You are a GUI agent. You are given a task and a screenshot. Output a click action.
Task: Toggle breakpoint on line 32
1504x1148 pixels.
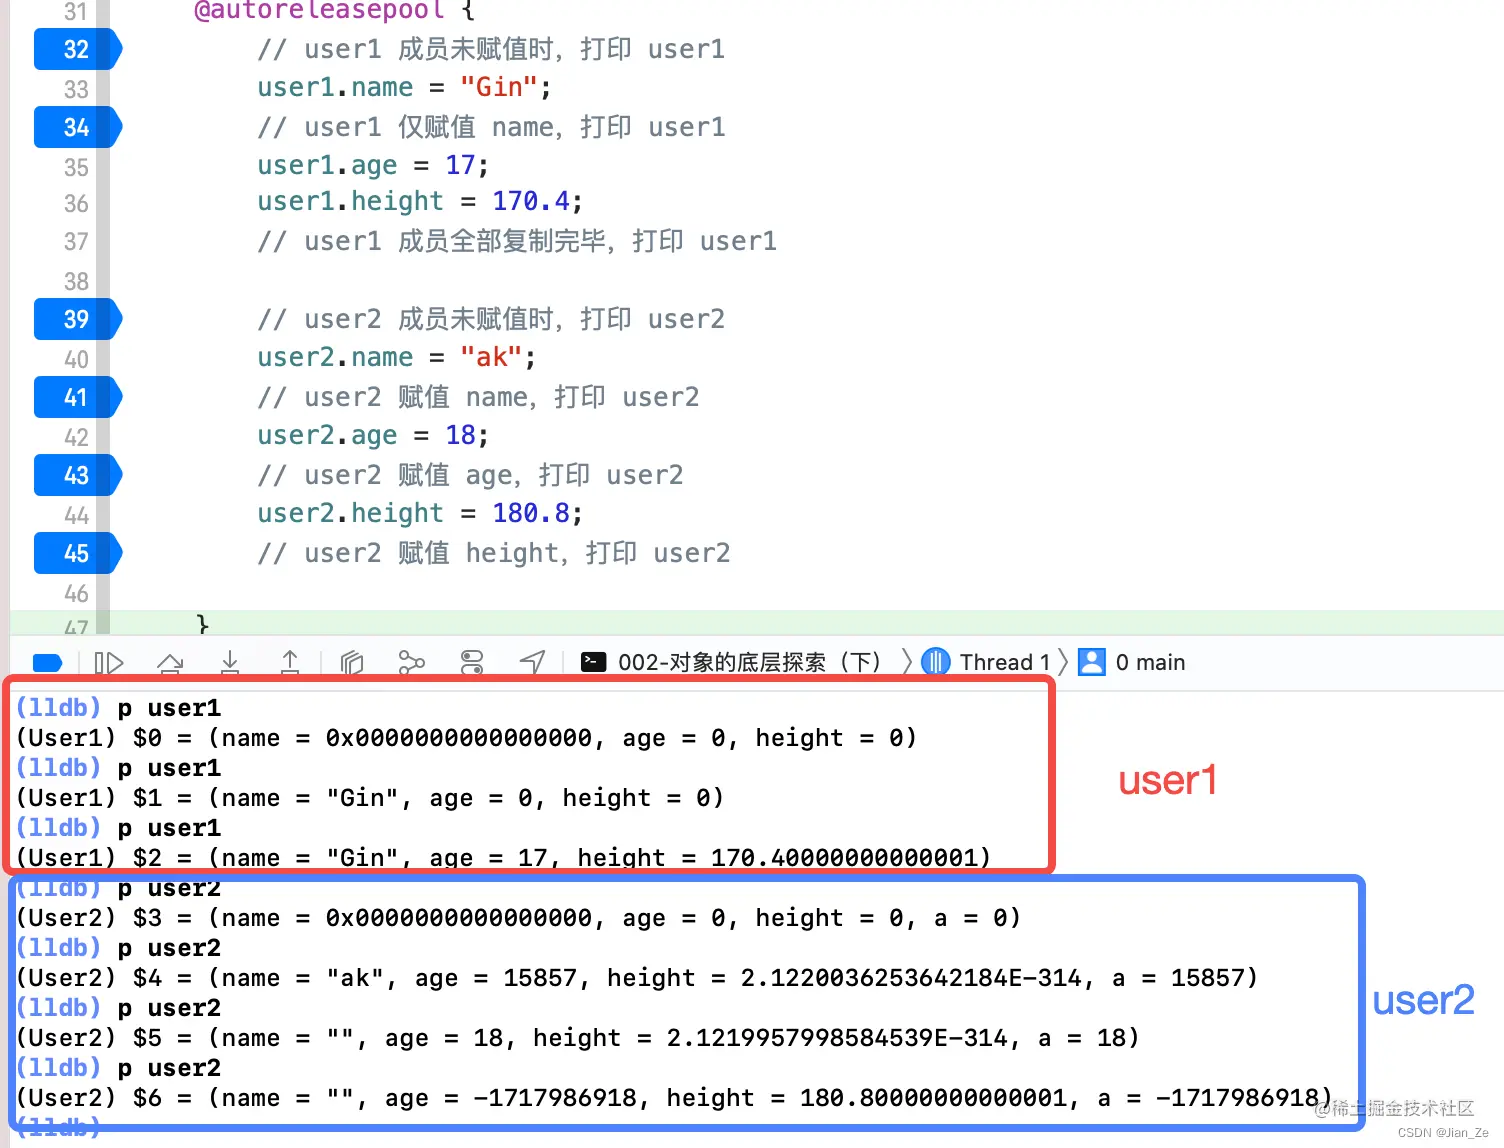[x=77, y=49]
